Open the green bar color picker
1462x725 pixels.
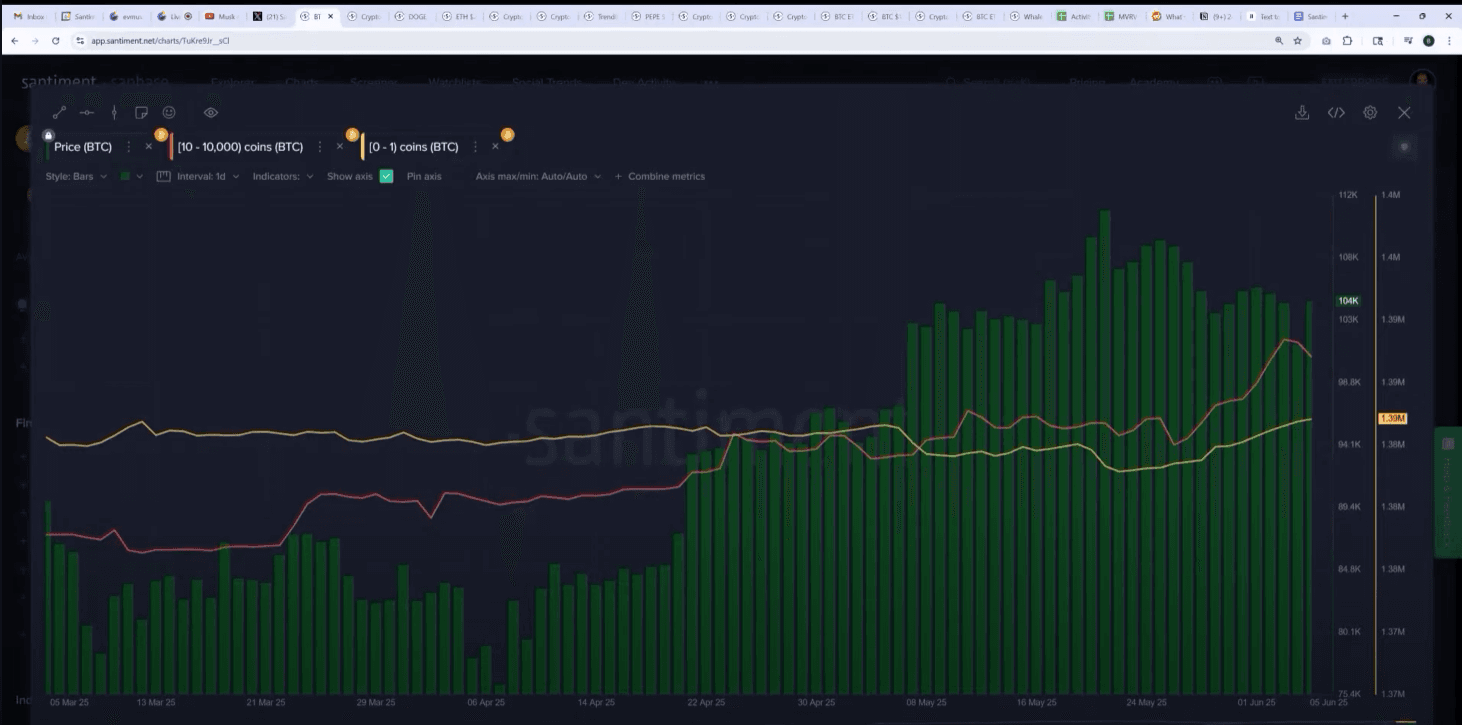131,177
